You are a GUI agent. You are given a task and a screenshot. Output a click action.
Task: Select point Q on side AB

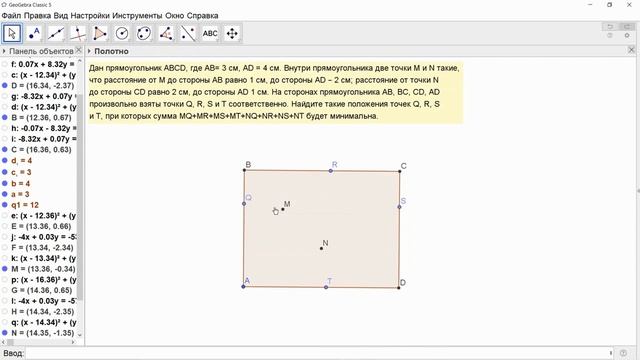coord(244,203)
